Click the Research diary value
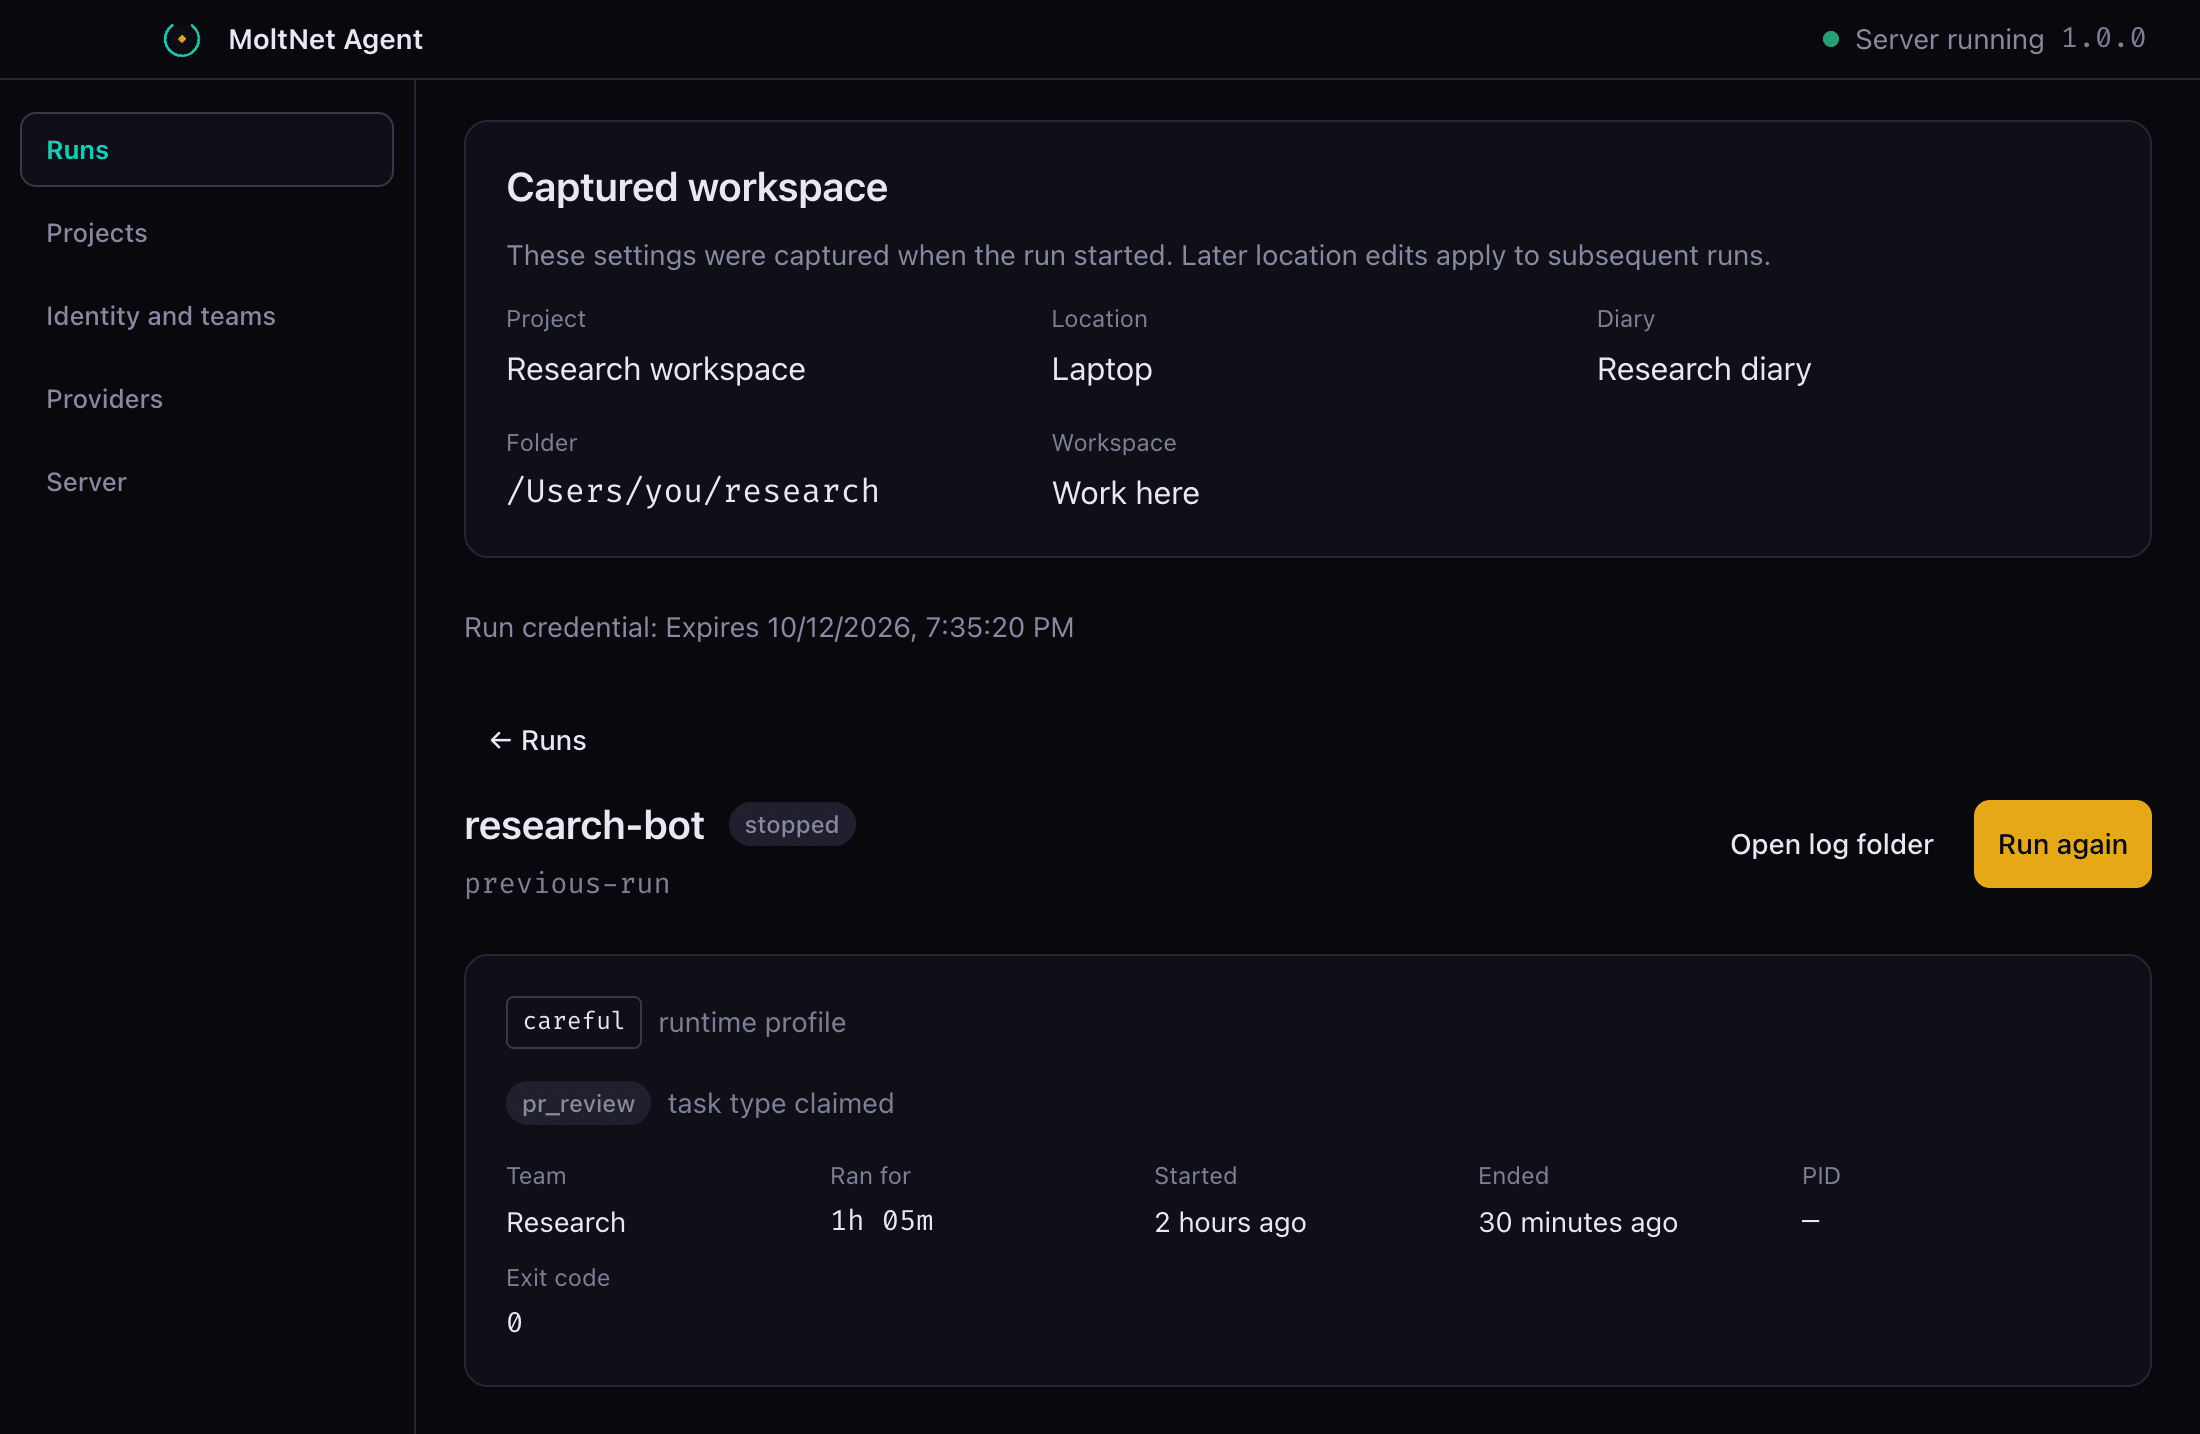The image size is (2200, 1434). click(1703, 369)
